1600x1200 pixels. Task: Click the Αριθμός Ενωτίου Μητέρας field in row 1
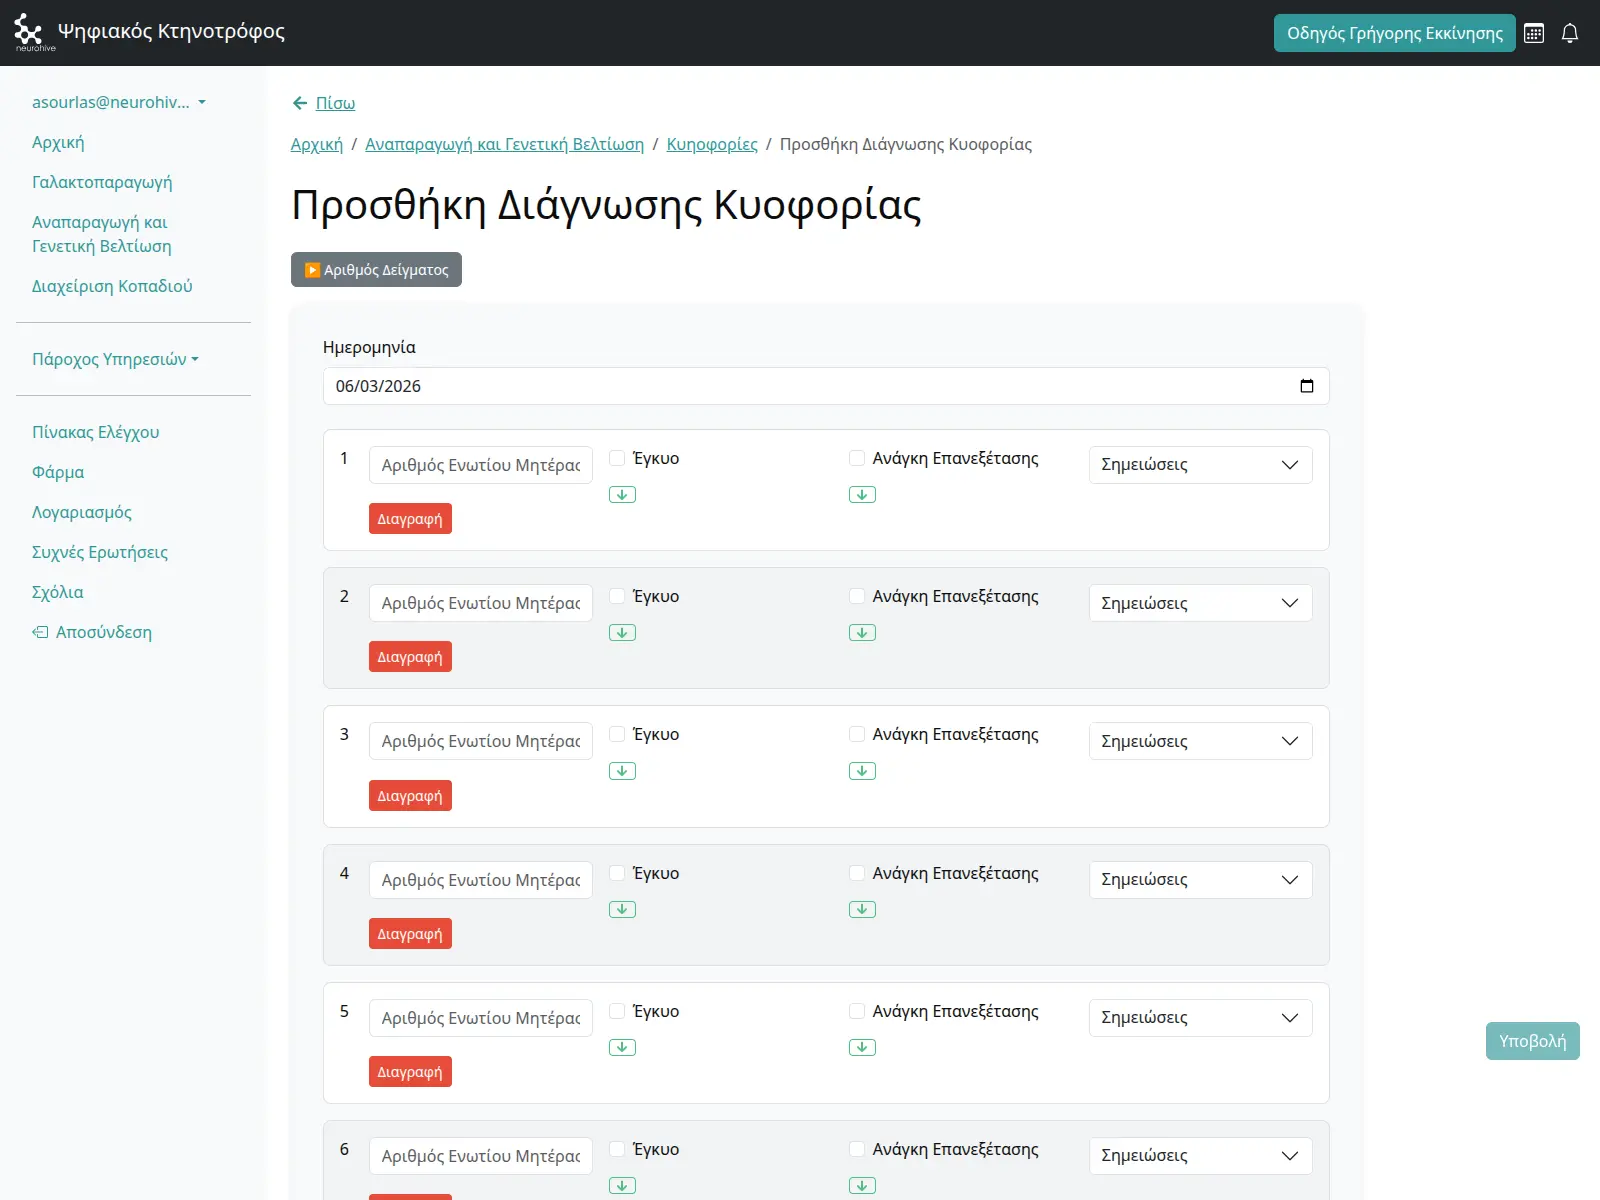click(481, 465)
